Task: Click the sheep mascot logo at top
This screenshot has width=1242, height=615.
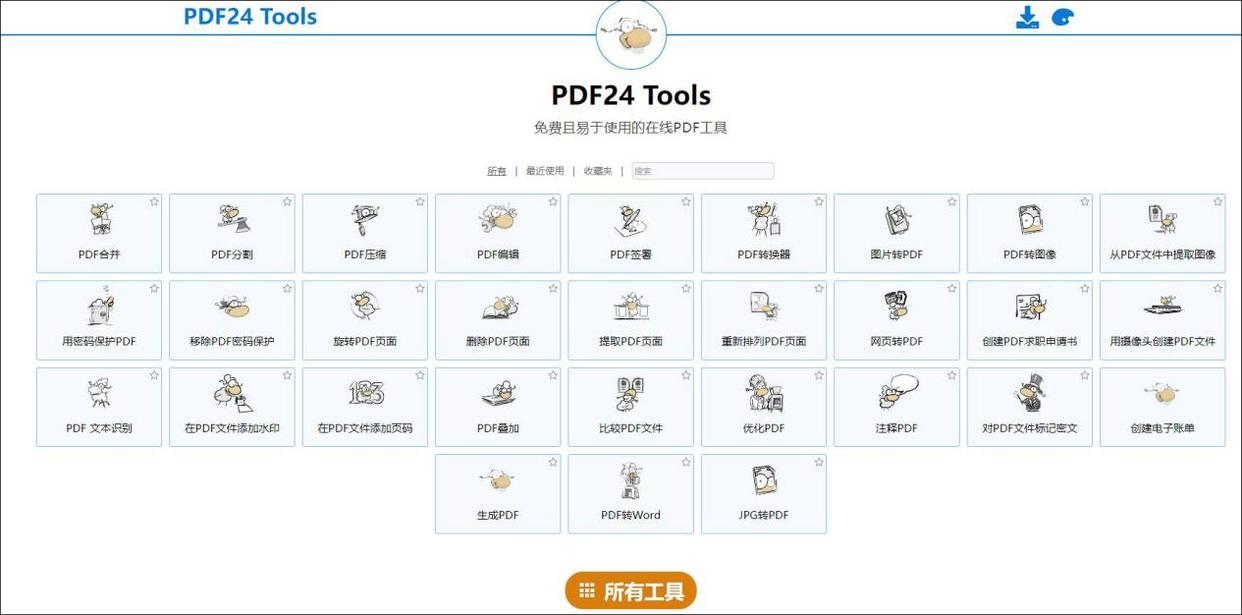Action: 631,35
